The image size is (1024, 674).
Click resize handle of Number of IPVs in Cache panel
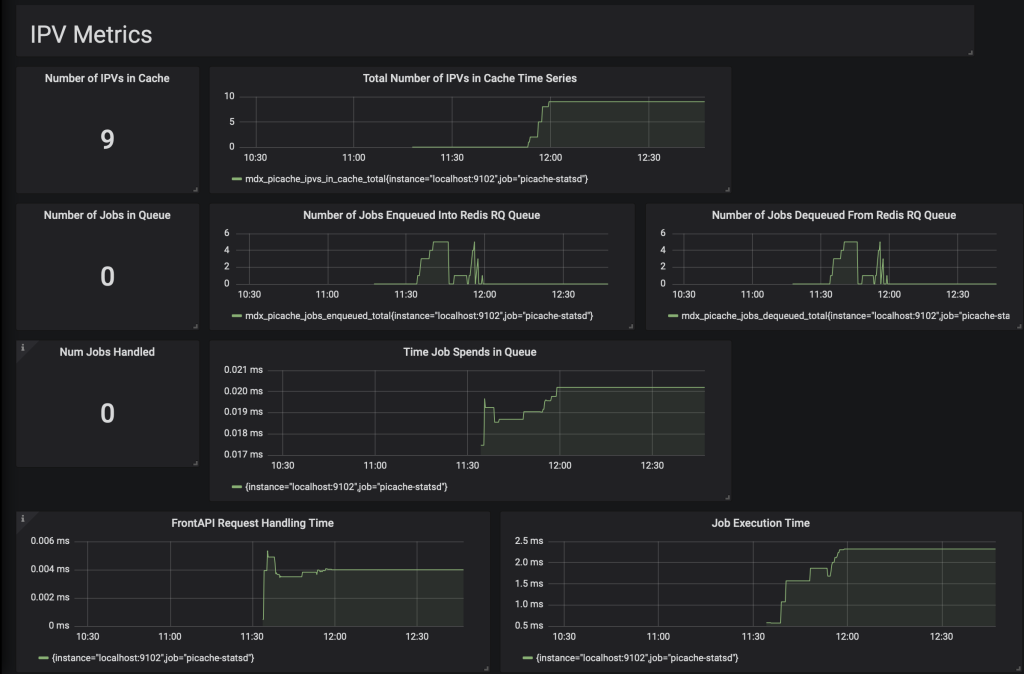(195, 188)
